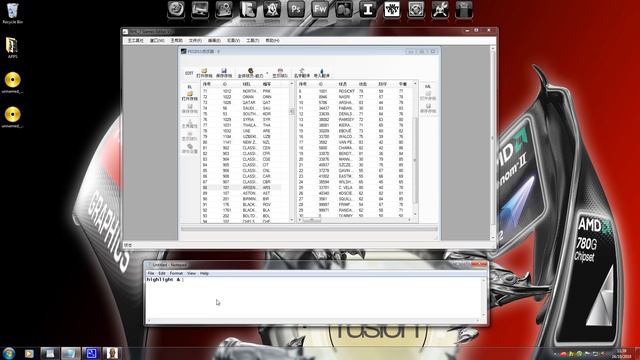The width and height of the screenshot is (640, 360).
Task: Open Notepad View menu
Action: pos(191,273)
